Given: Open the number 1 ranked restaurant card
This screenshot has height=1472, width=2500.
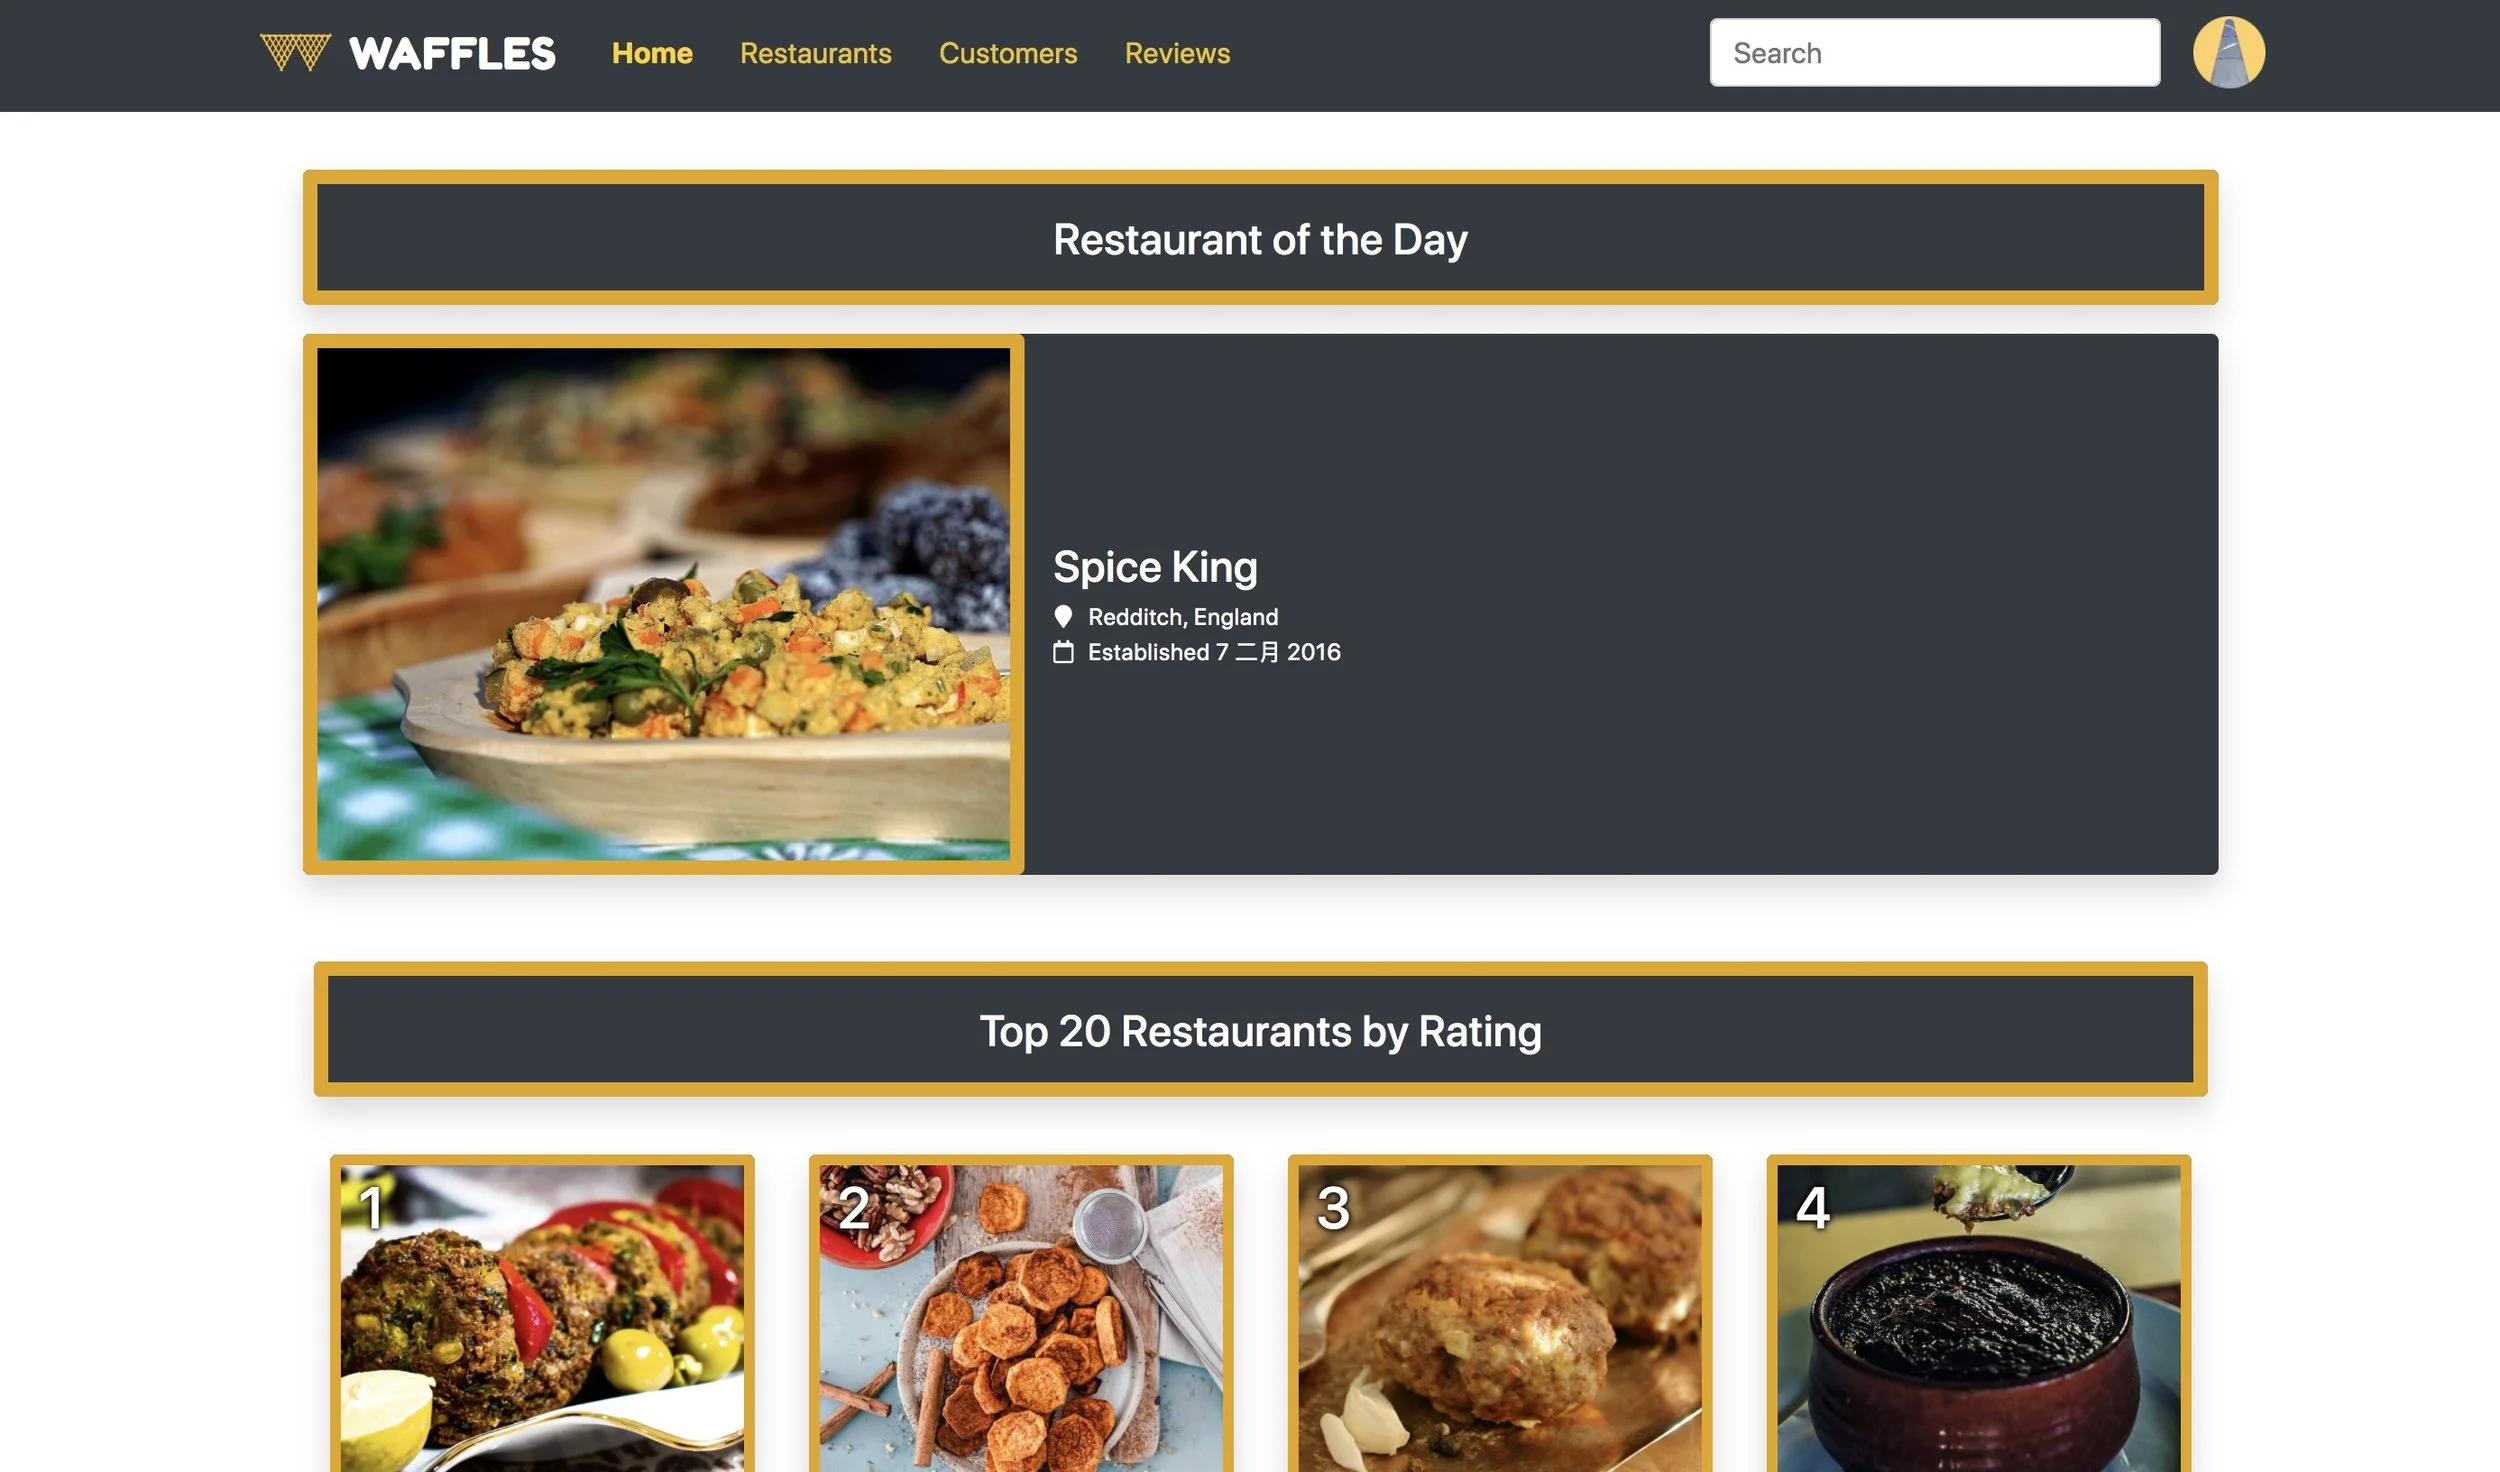Looking at the screenshot, I should click(542, 1313).
